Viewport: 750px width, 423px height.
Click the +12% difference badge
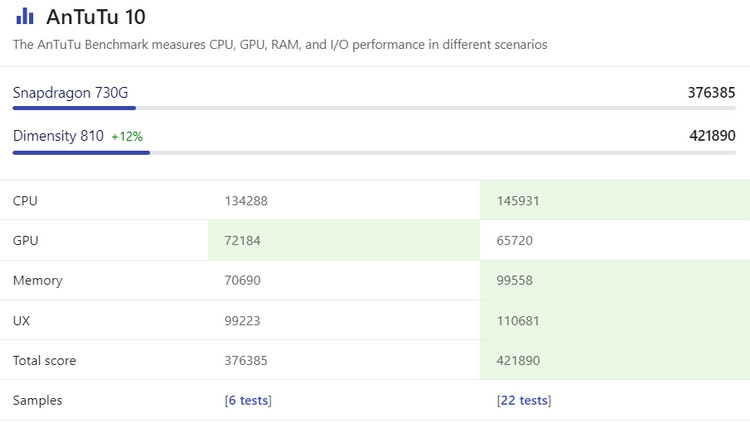point(127,136)
